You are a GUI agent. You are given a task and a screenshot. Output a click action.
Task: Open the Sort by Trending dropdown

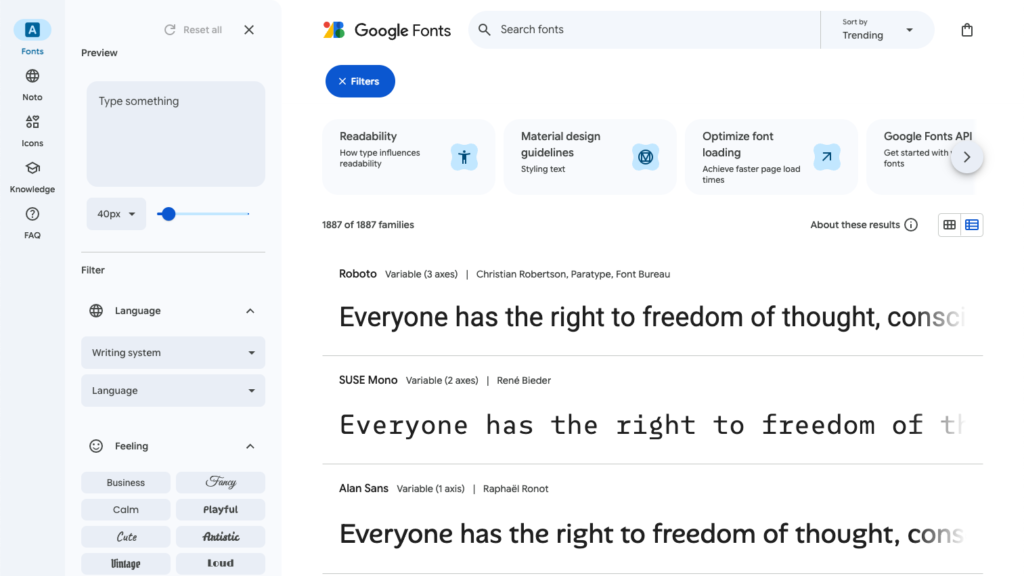pos(876,29)
